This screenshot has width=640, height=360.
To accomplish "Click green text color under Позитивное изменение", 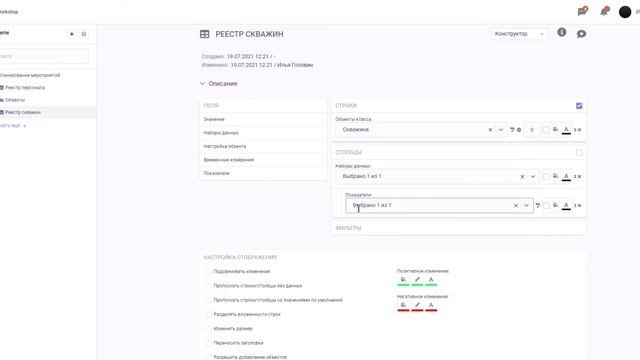I will pos(431,280).
